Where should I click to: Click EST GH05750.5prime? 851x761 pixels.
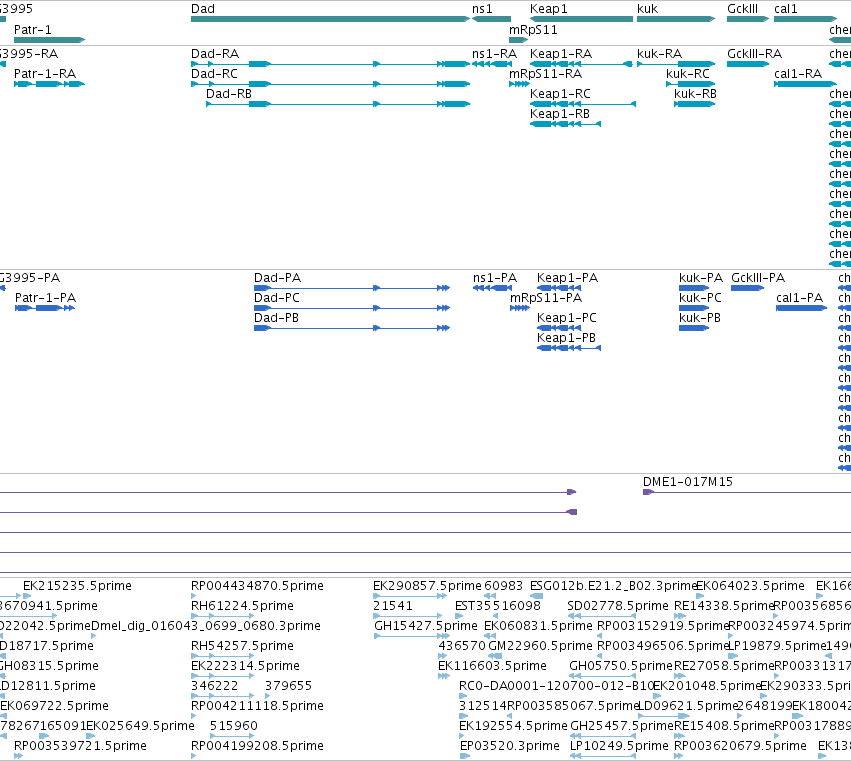pyautogui.click(x=621, y=667)
